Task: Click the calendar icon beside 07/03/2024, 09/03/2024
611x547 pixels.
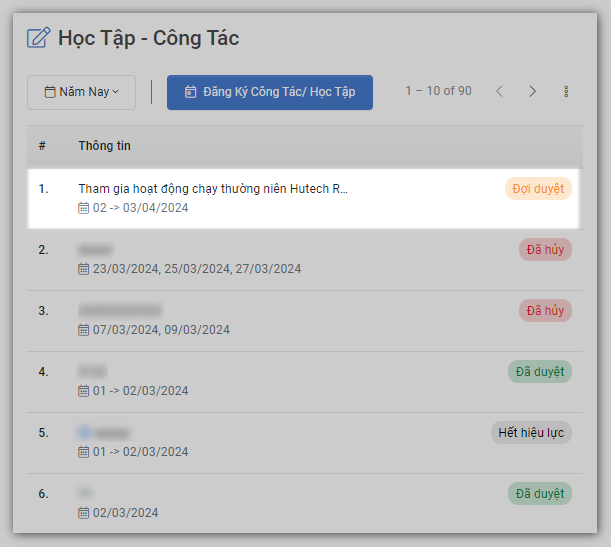Action: [84, 330]
